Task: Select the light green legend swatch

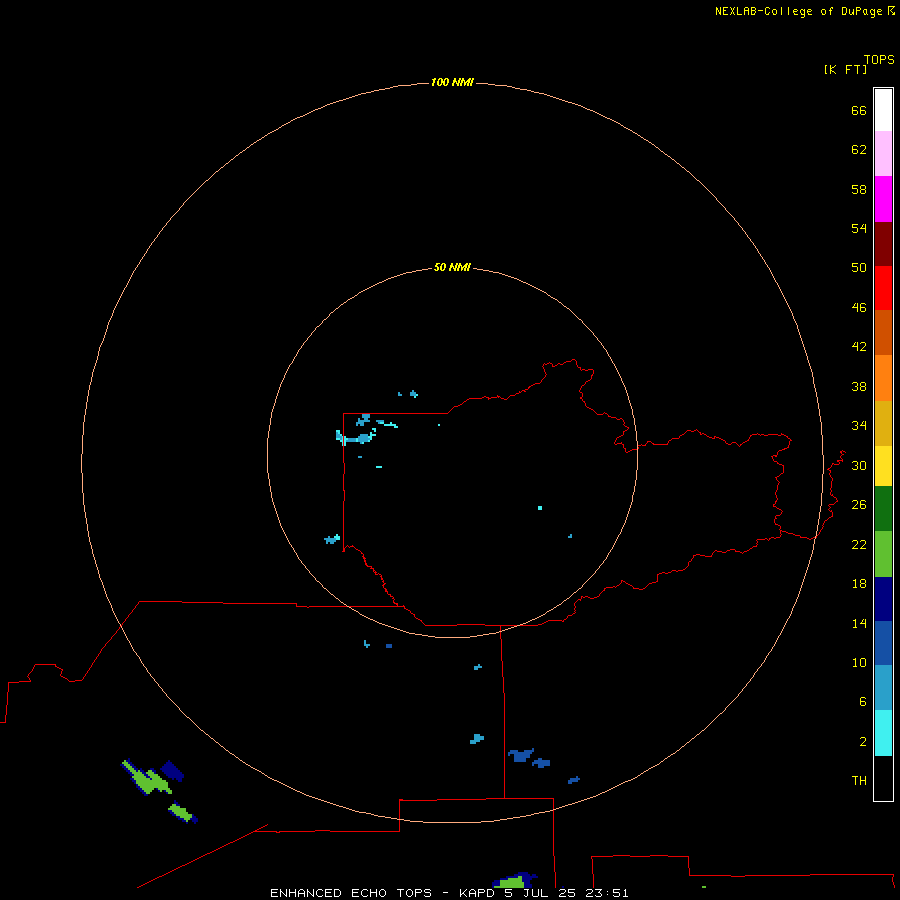Action: pyautogui.click(x=883, y=554)
